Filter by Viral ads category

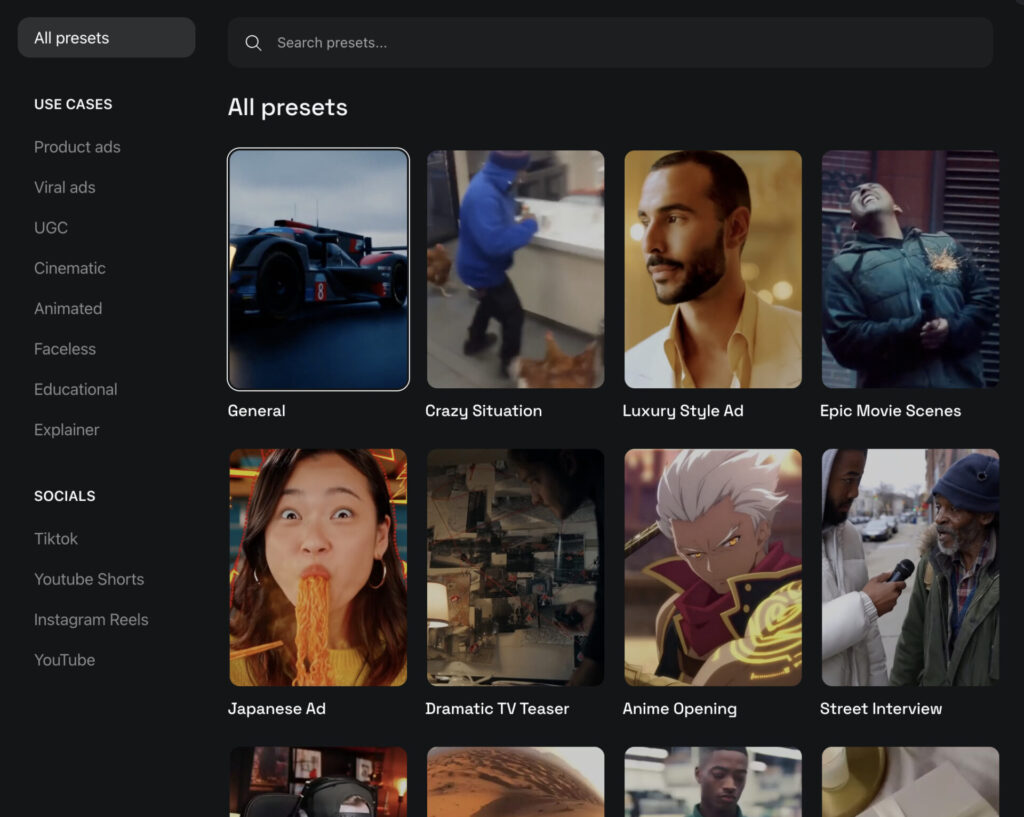tap(65, 187)
